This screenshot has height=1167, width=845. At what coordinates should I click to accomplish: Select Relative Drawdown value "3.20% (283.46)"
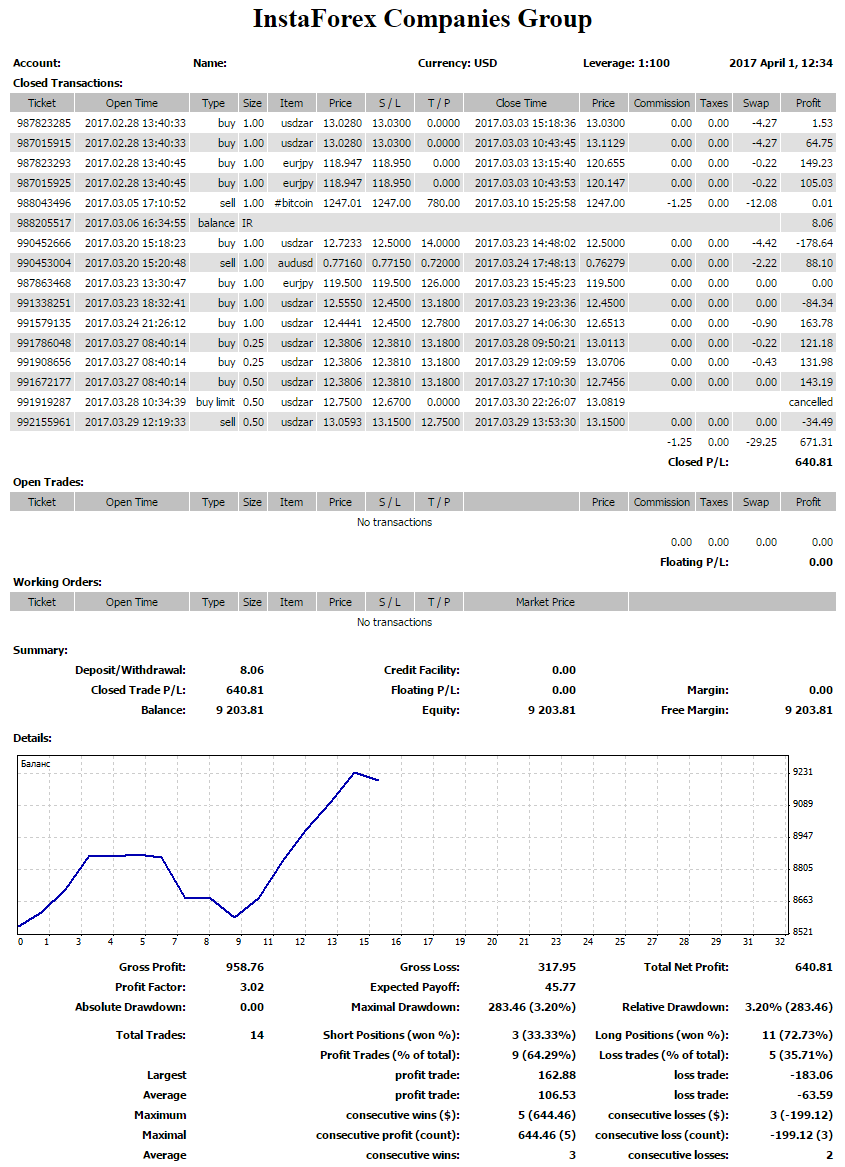(x=789, y=1008)
